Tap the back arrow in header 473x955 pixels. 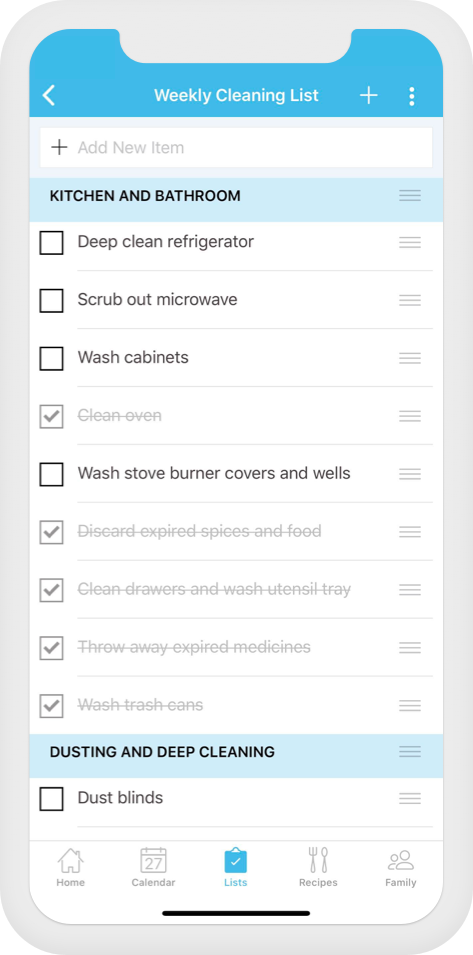tap(49, 96)
